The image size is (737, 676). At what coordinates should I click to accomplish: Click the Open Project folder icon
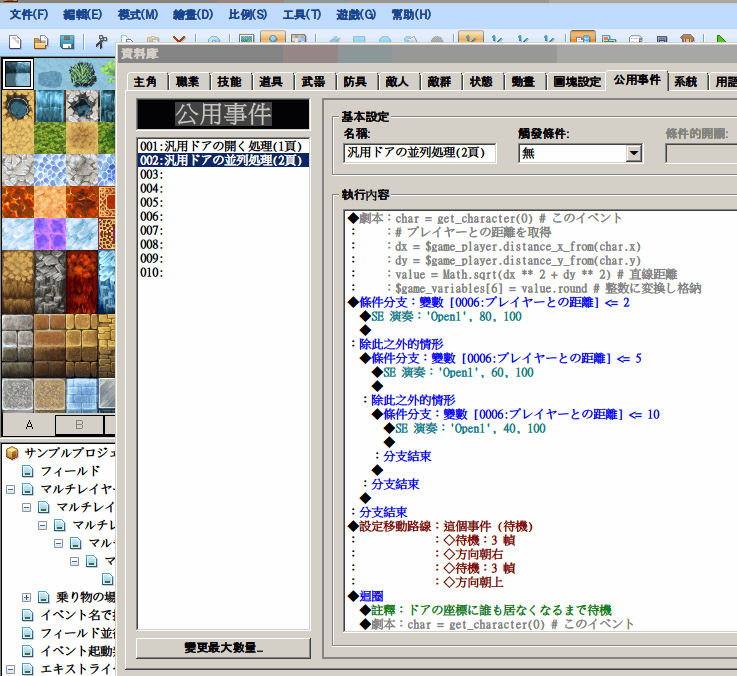[x=41, y=42]
